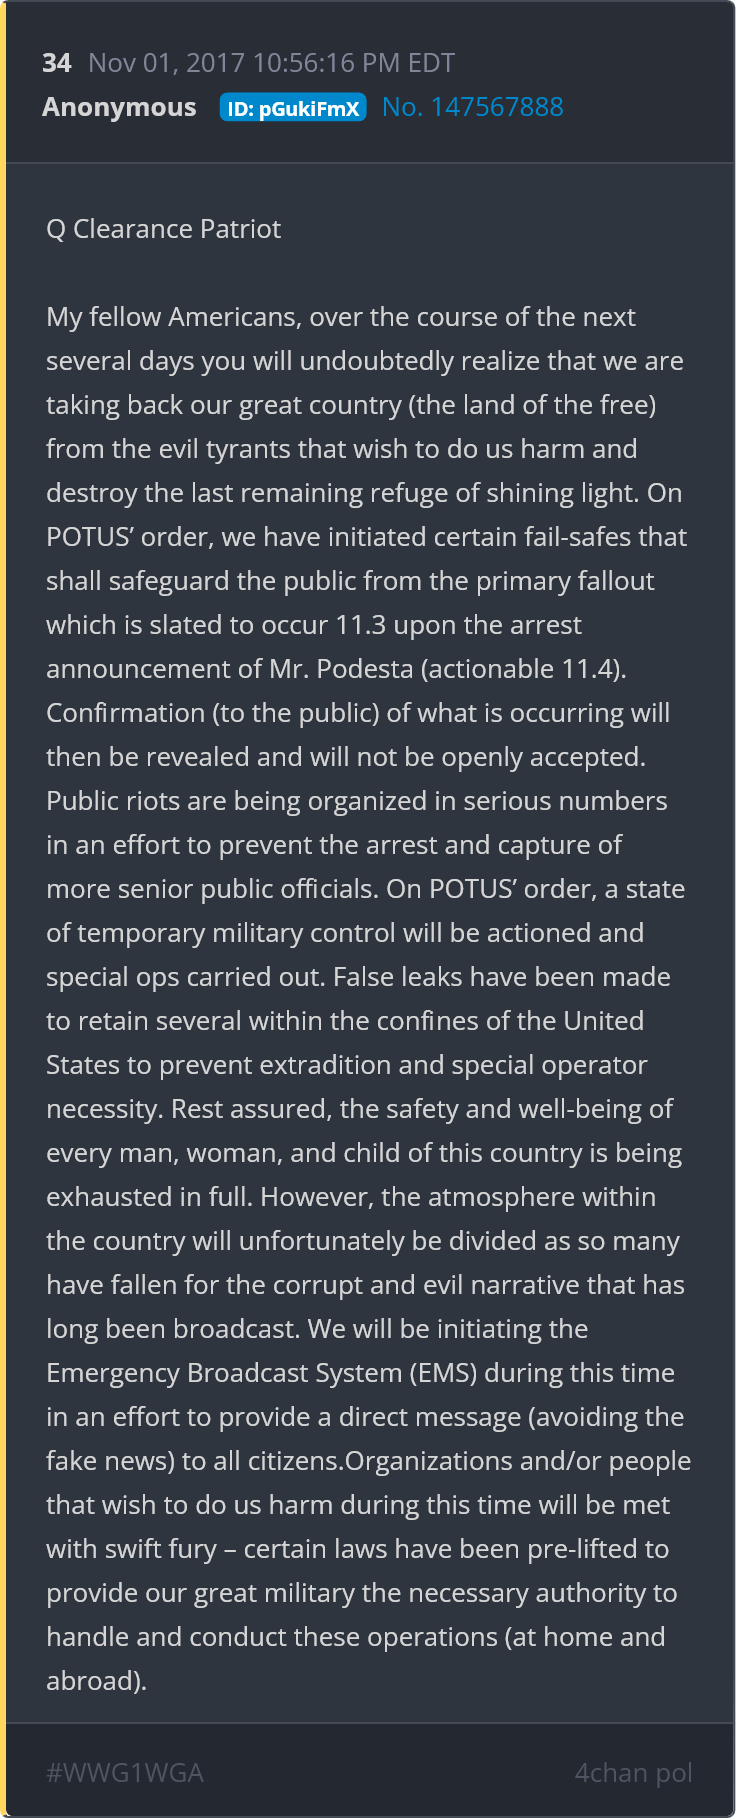
Task: Click the post number 34
Action: click(x=56, y=63)
